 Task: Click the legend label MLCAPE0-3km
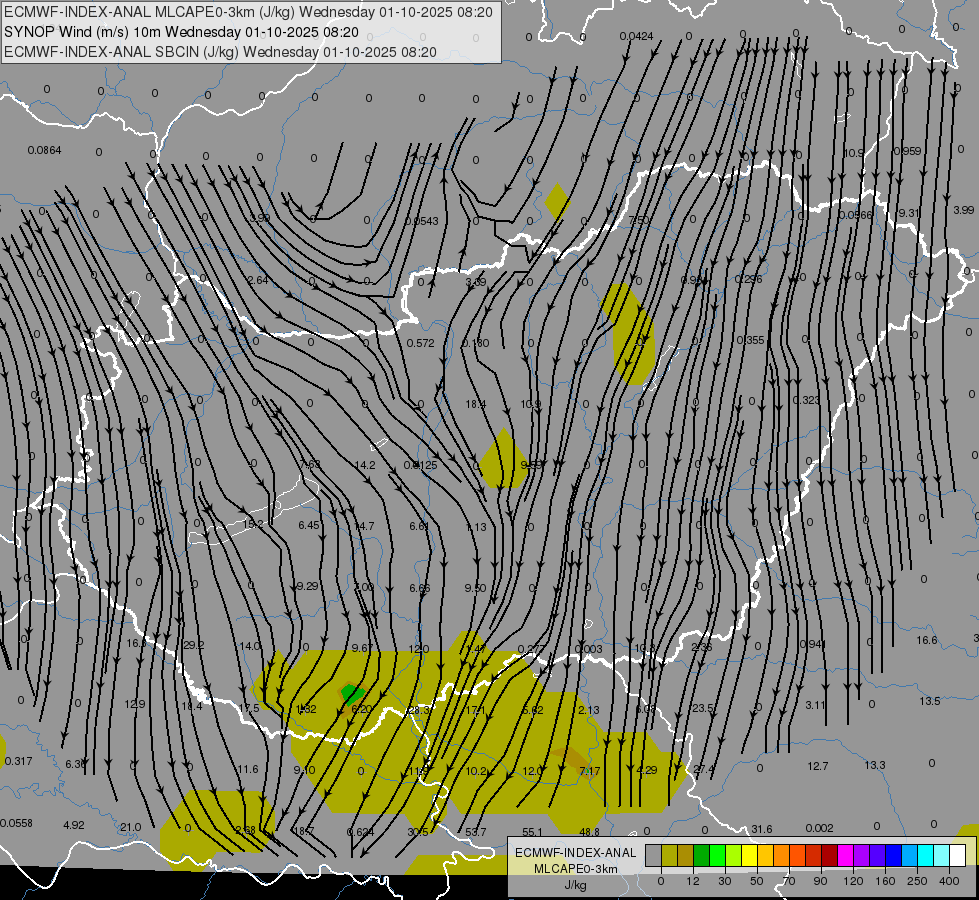(576, 869)
